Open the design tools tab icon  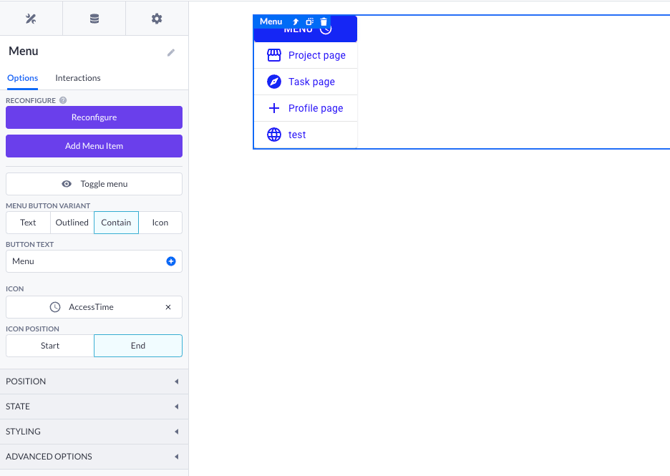31,18
